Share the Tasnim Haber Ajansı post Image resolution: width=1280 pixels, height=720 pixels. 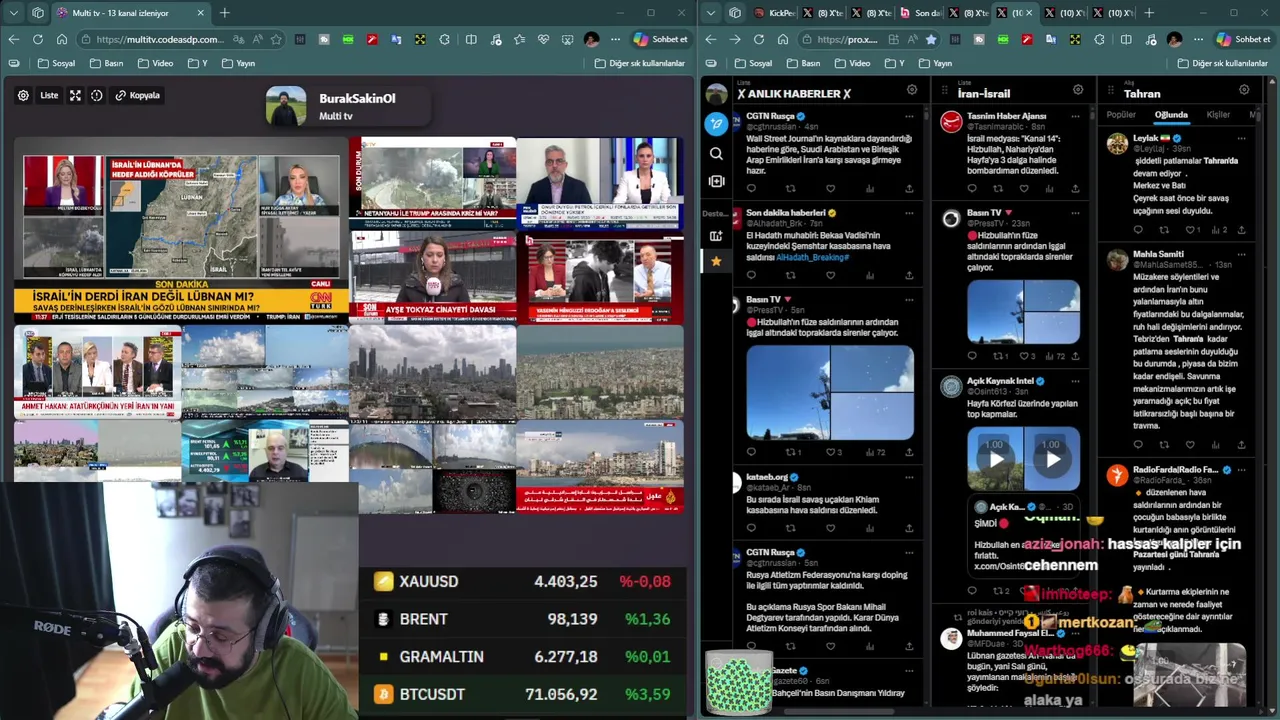(x=1075, y=188)
